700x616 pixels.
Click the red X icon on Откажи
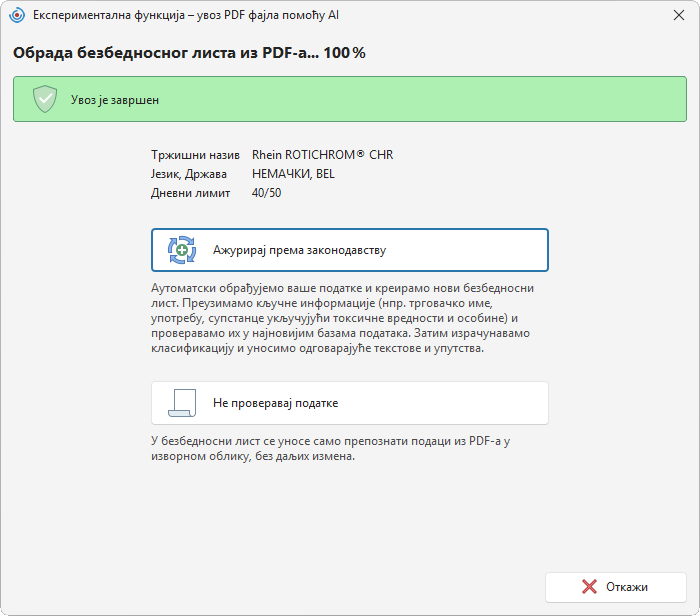pyautogui.click(x=589, y=587)
